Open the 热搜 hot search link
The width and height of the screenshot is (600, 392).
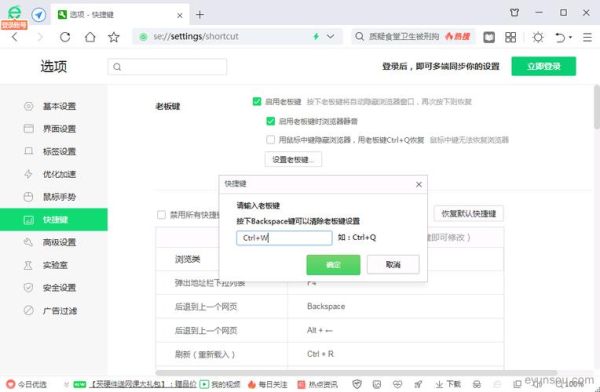458,36
